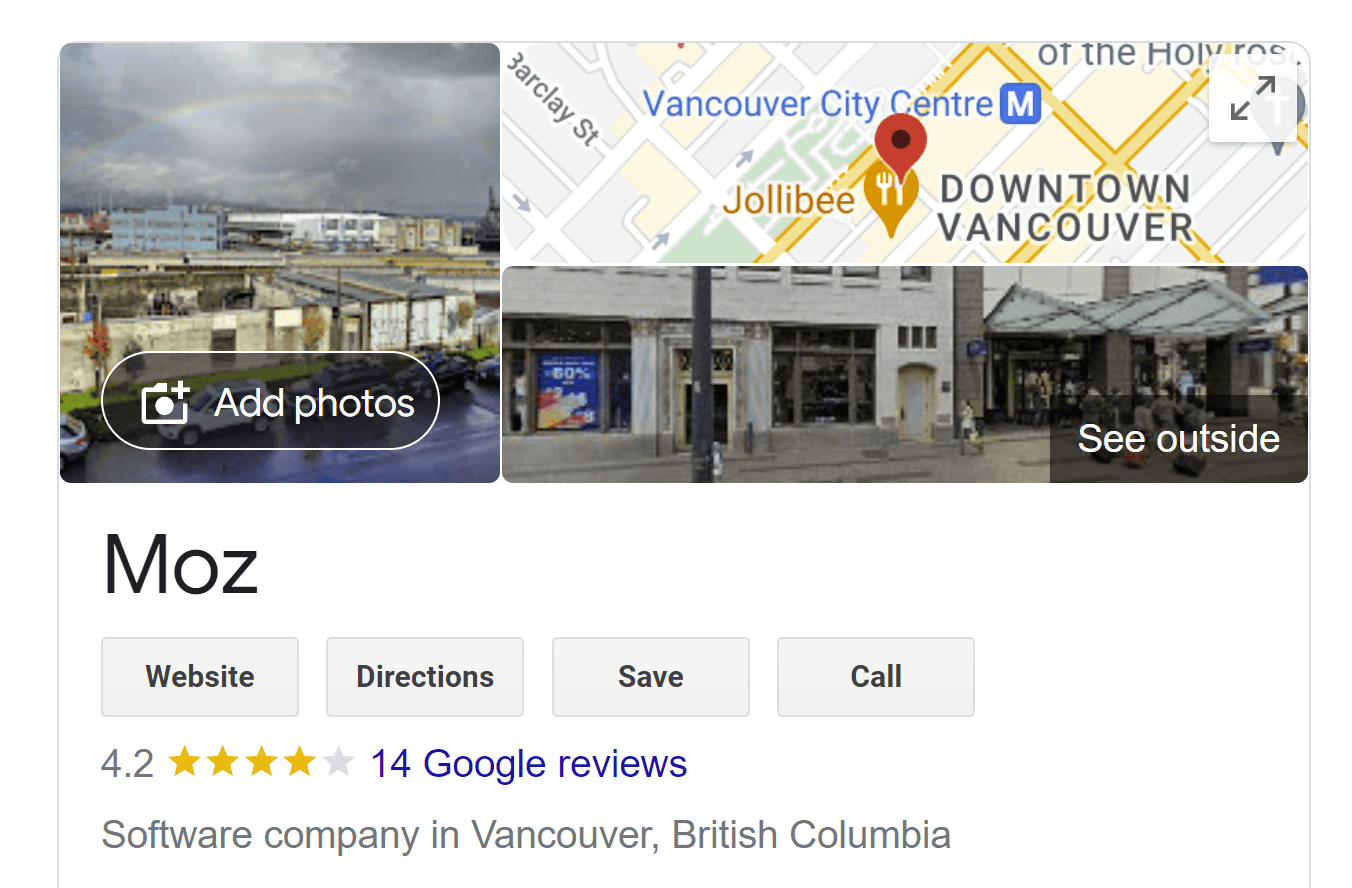Viewport: 1352px width, 888px height.
Task: Click the camera icon in Add photos
Action: (x=166, y=402)
